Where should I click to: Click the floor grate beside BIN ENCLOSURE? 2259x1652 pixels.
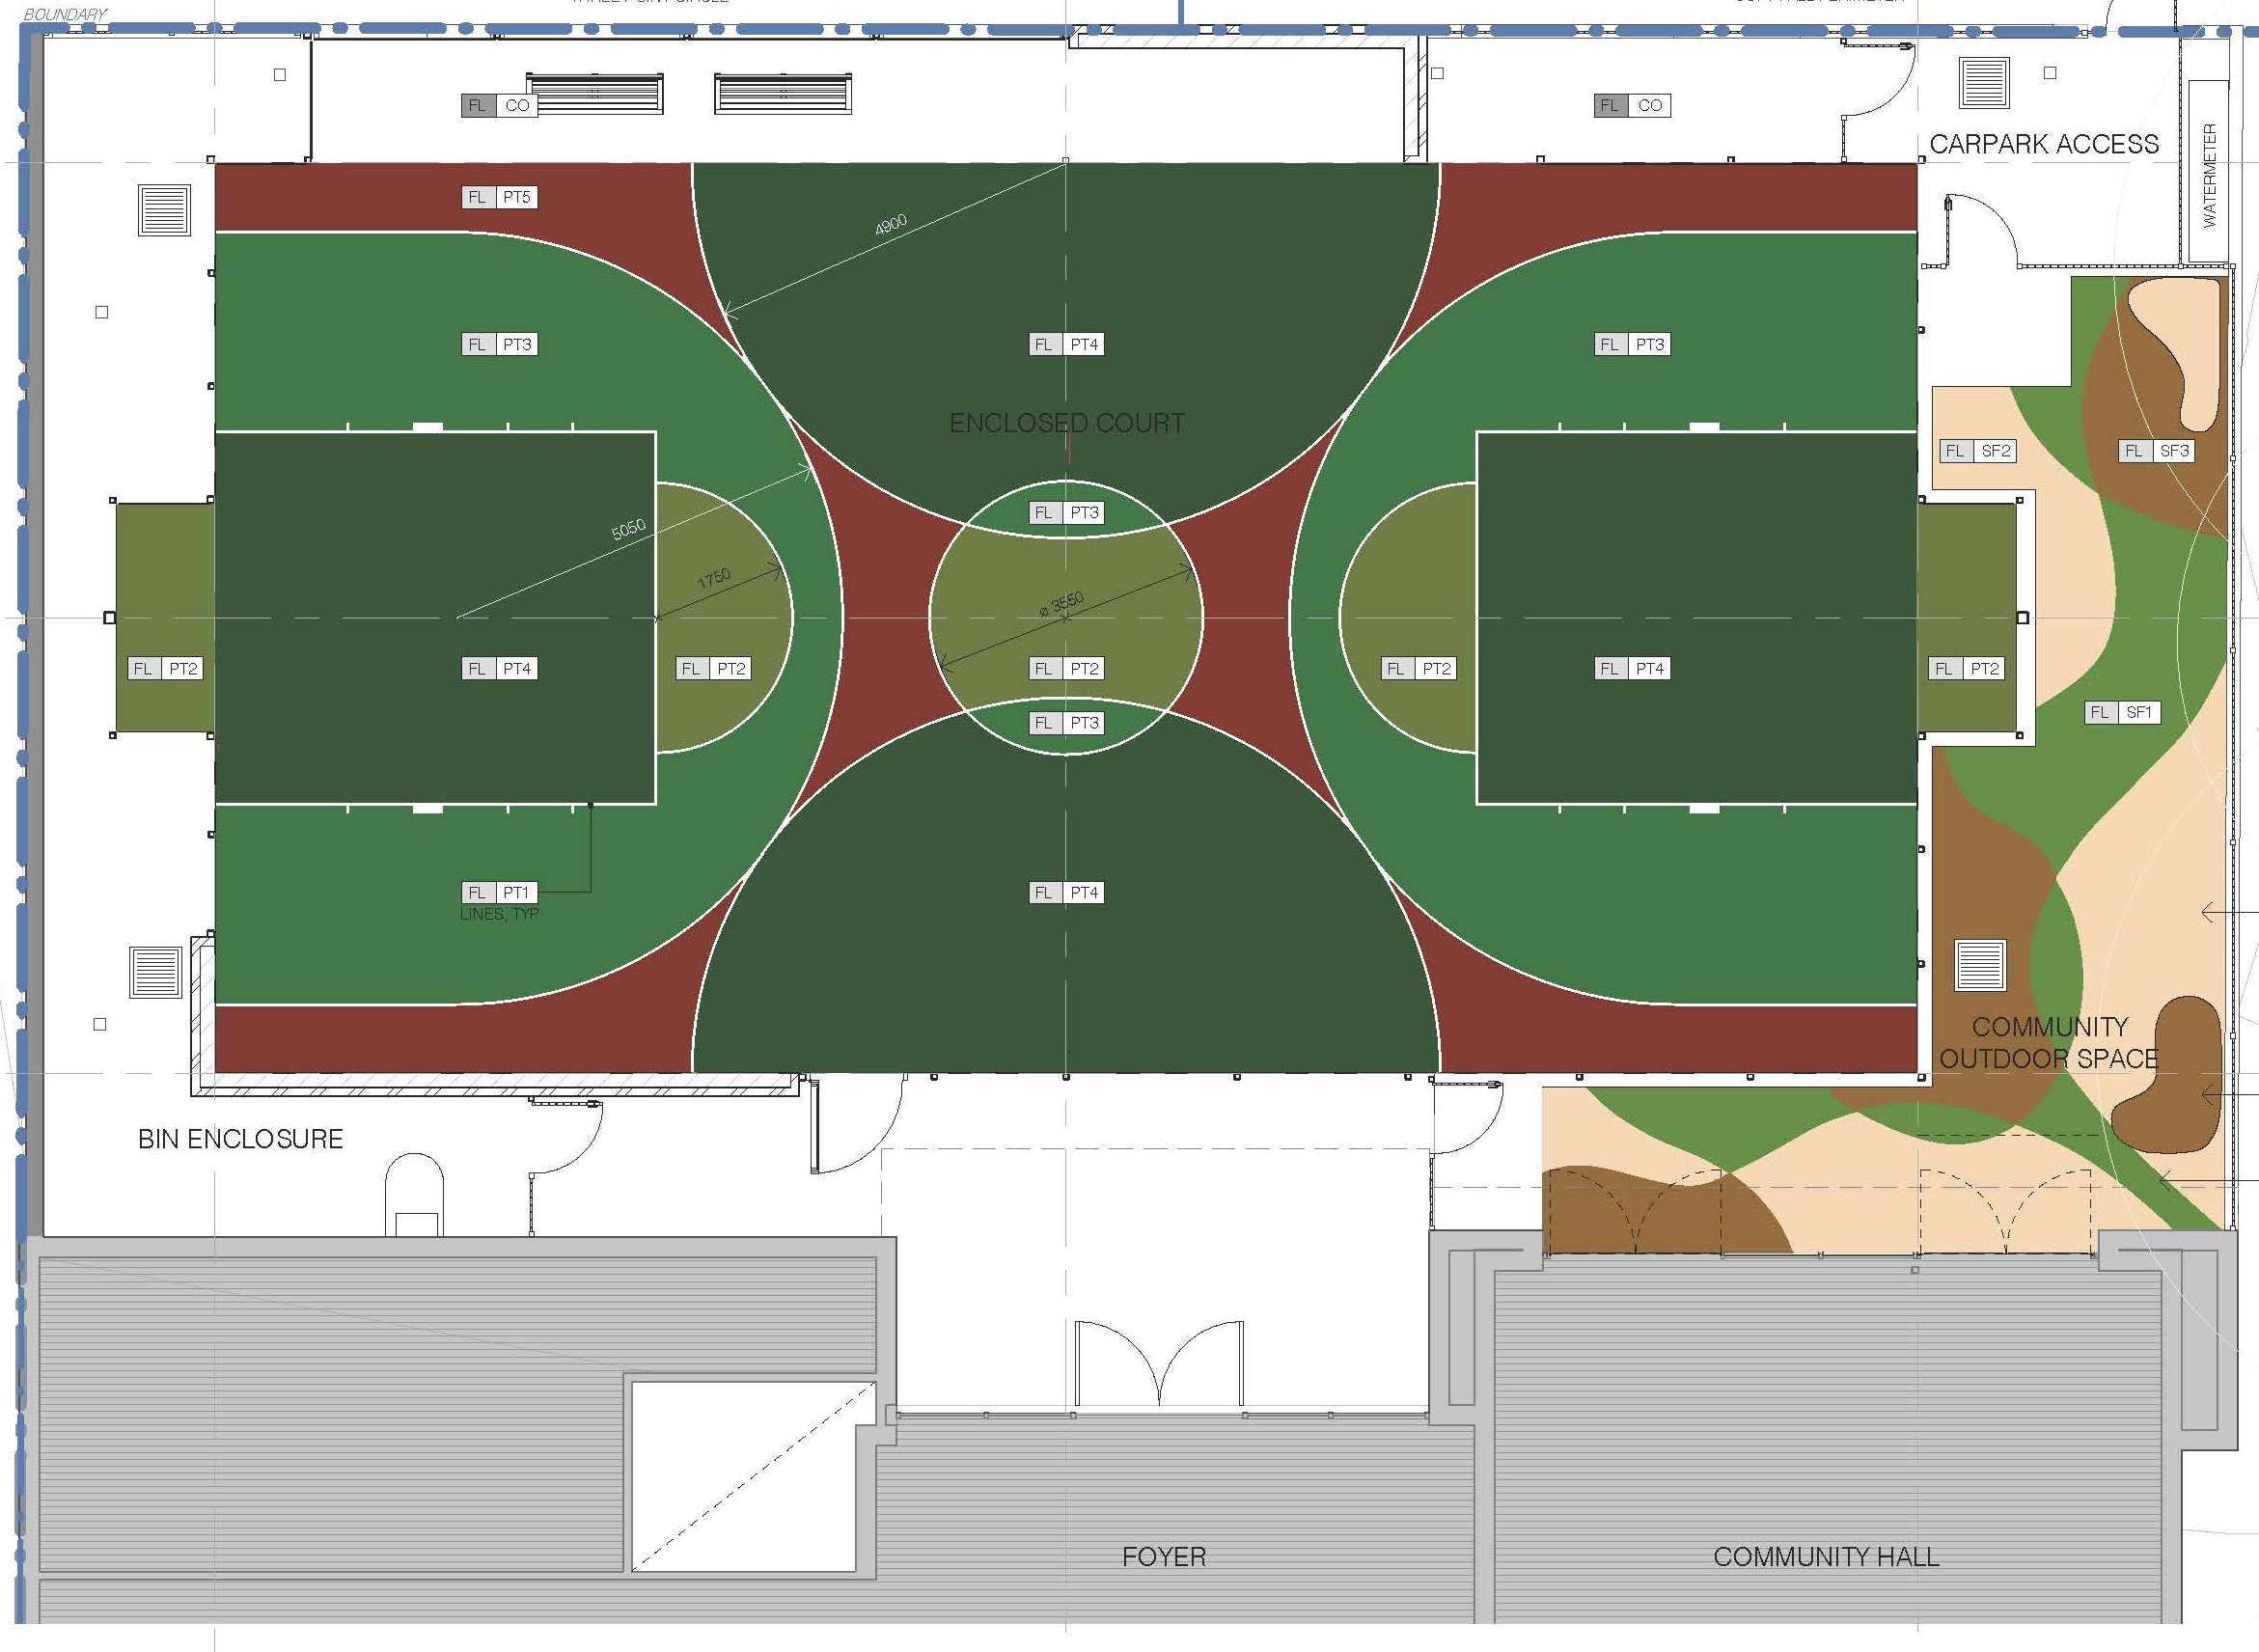[x=155, y=971]
